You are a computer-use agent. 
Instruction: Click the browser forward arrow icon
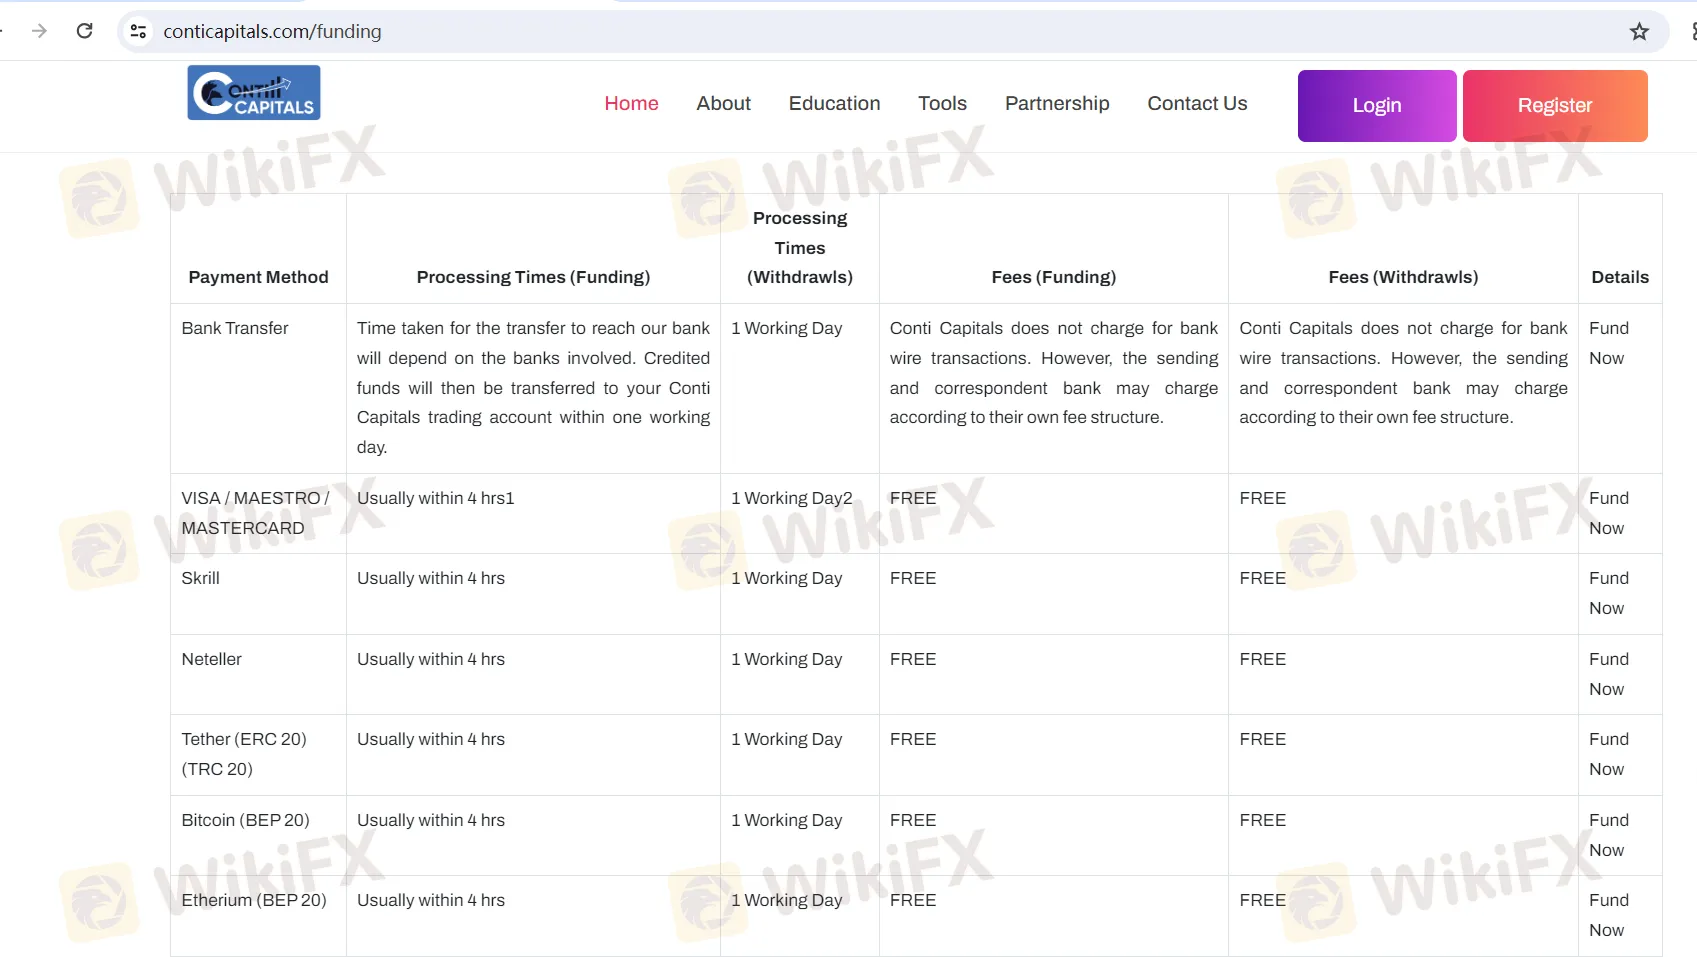pos(39,31)
